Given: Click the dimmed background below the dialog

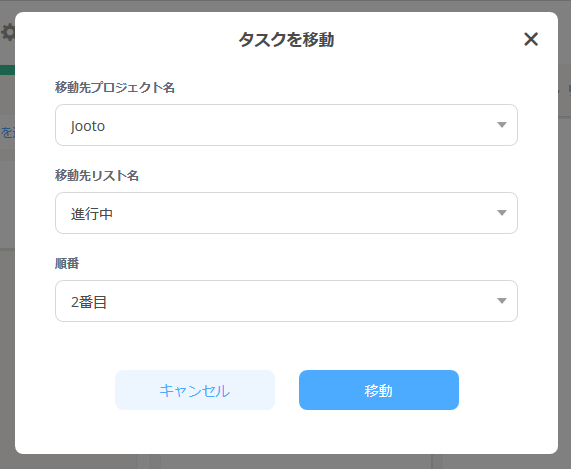Looking at the screenshot, I should (286, 462).
